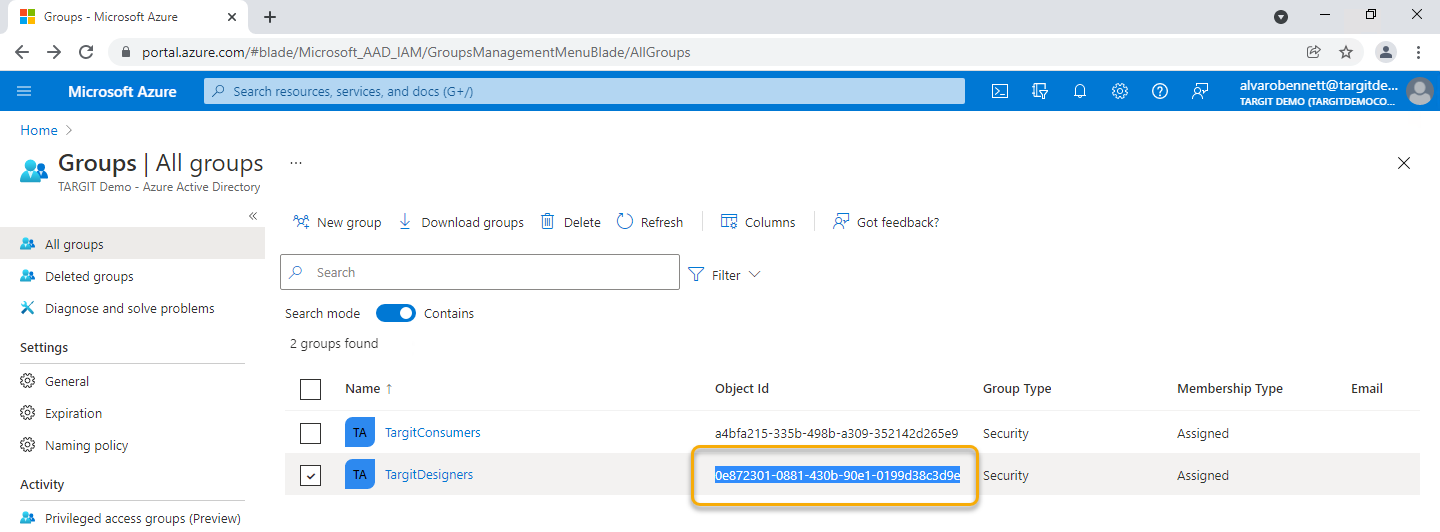
Task: Click New group command
Action: pyautogui.click(x=337, y=222)
